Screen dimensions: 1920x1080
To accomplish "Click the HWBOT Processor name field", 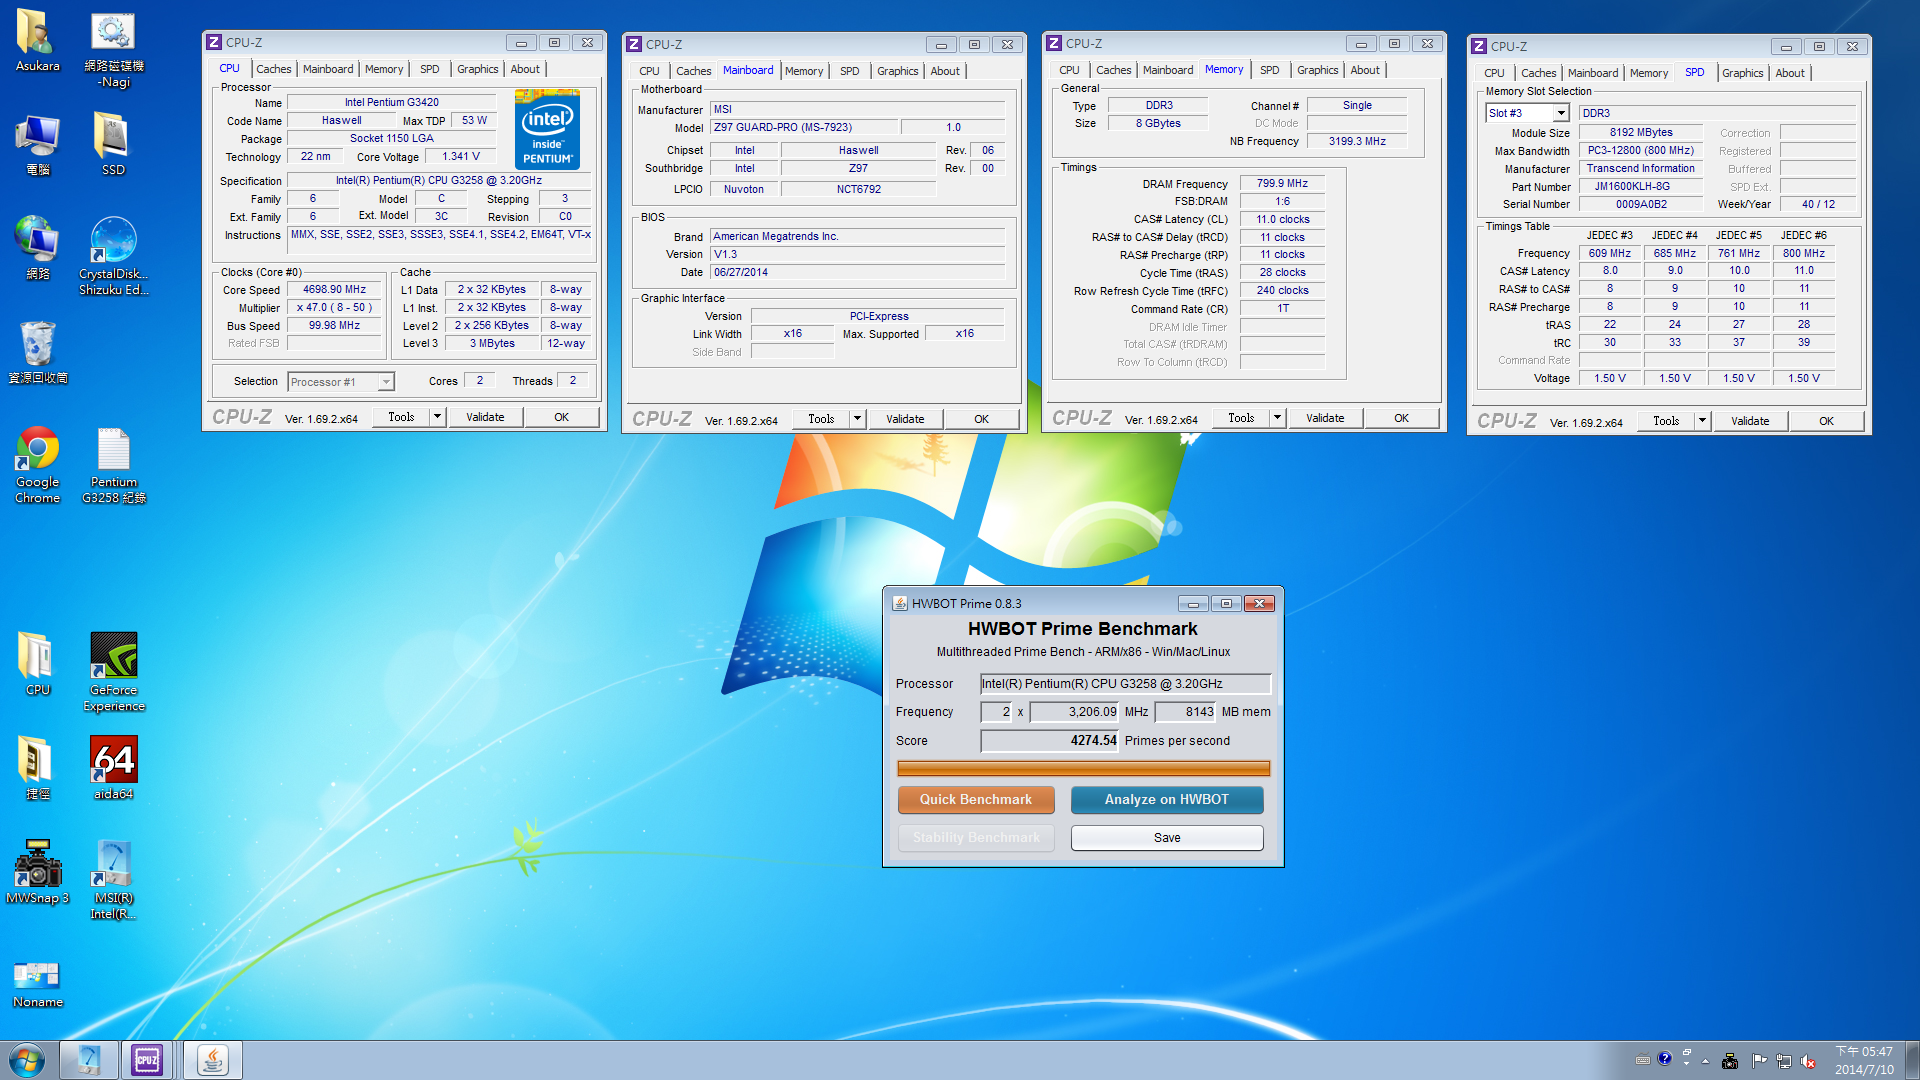I will click(x=1125, y=684).
